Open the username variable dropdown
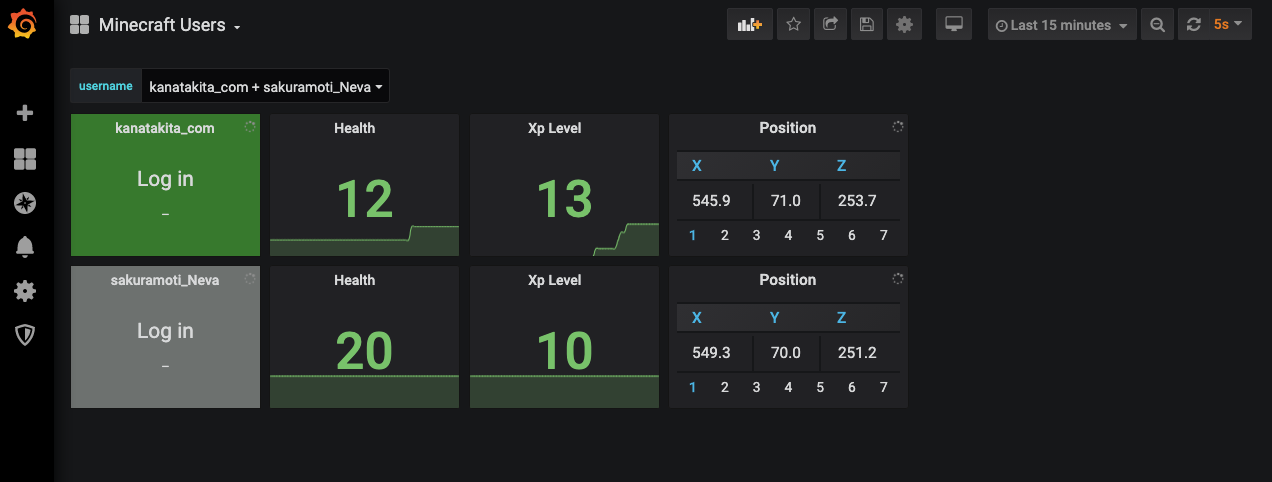 coord(266,87)
